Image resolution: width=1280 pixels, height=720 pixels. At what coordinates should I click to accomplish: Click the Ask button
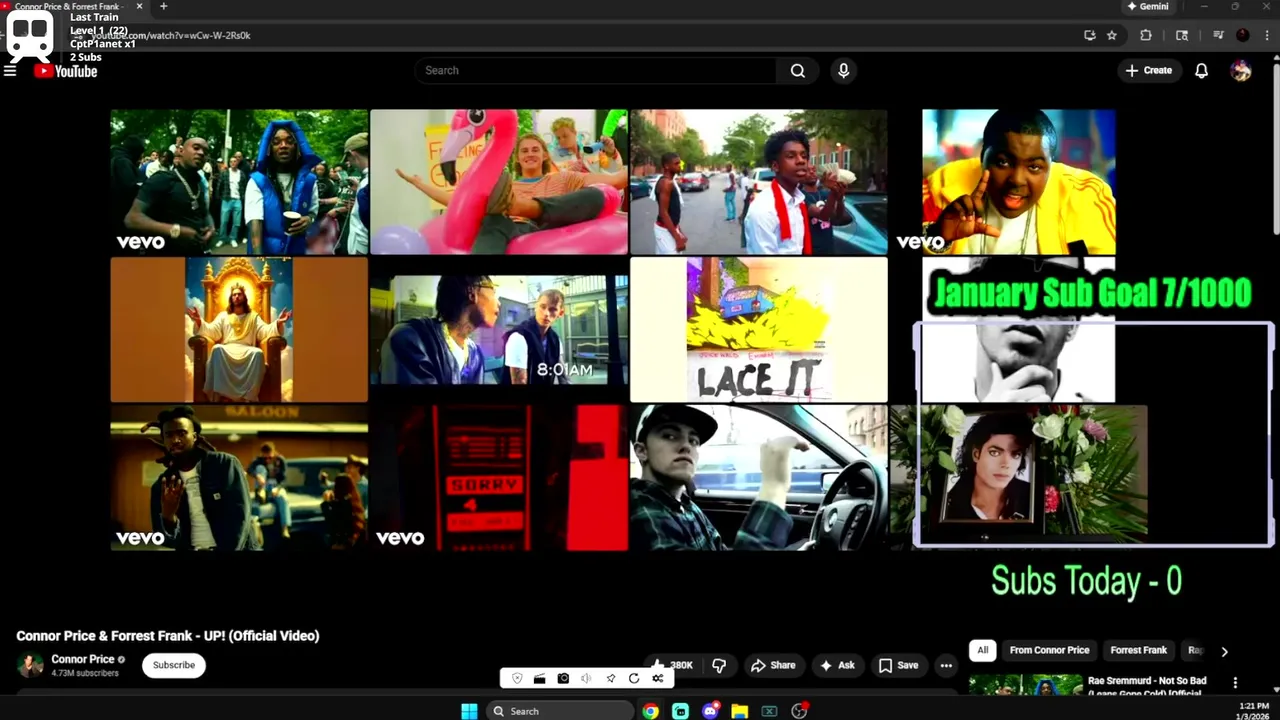coord(837,665)
